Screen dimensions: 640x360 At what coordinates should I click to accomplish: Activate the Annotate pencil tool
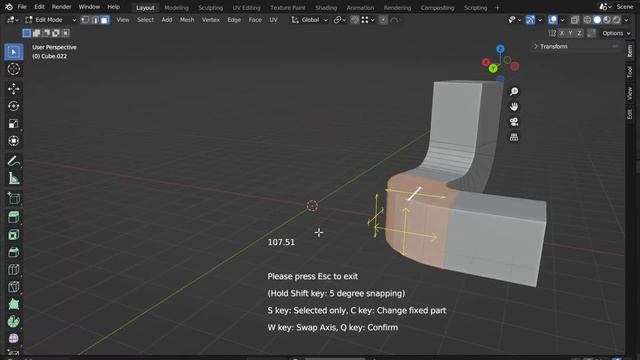tap(13, 161)
